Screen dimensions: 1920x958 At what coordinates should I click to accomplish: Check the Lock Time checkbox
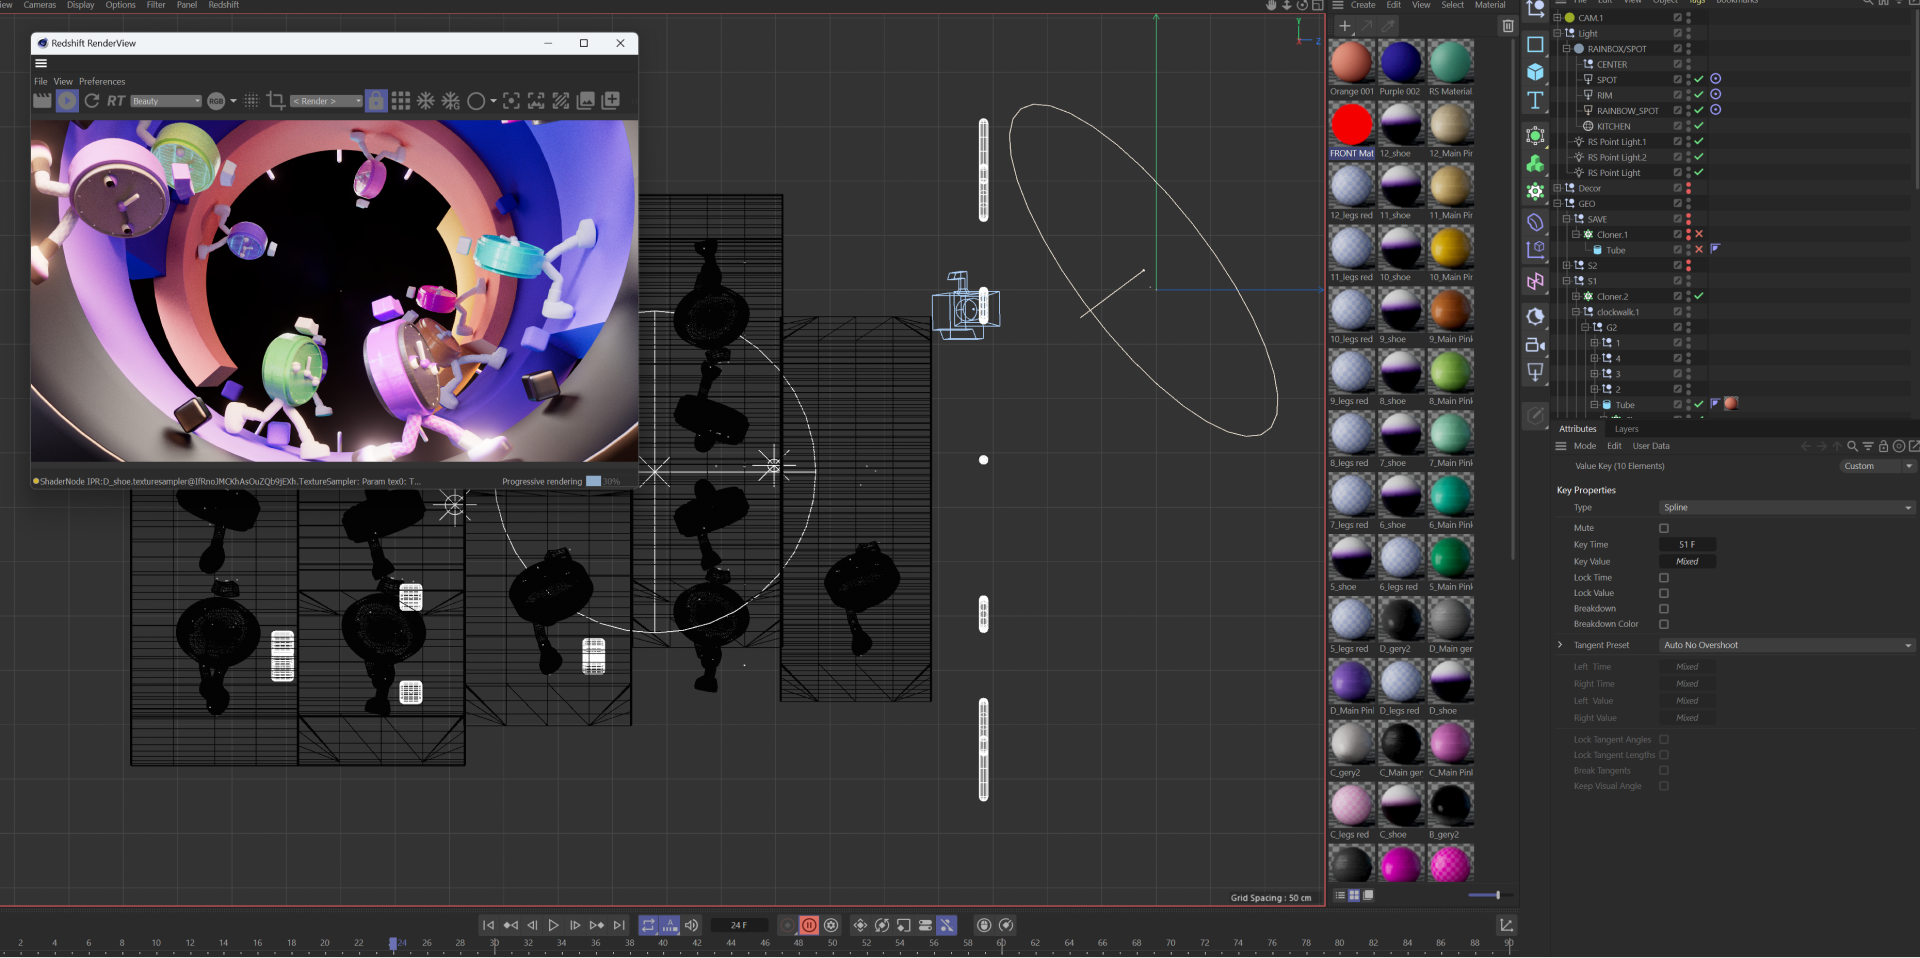click(x=1664, y=578)
